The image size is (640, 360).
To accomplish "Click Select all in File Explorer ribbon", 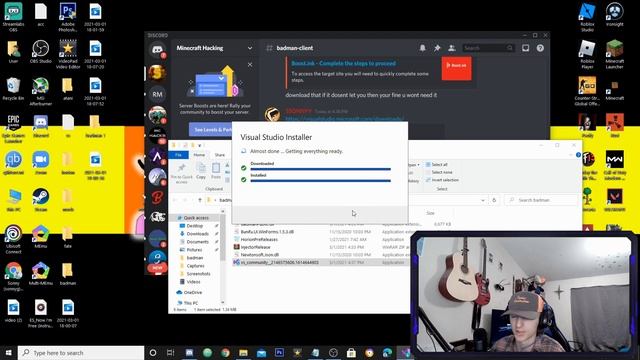I will coord(437,164).
